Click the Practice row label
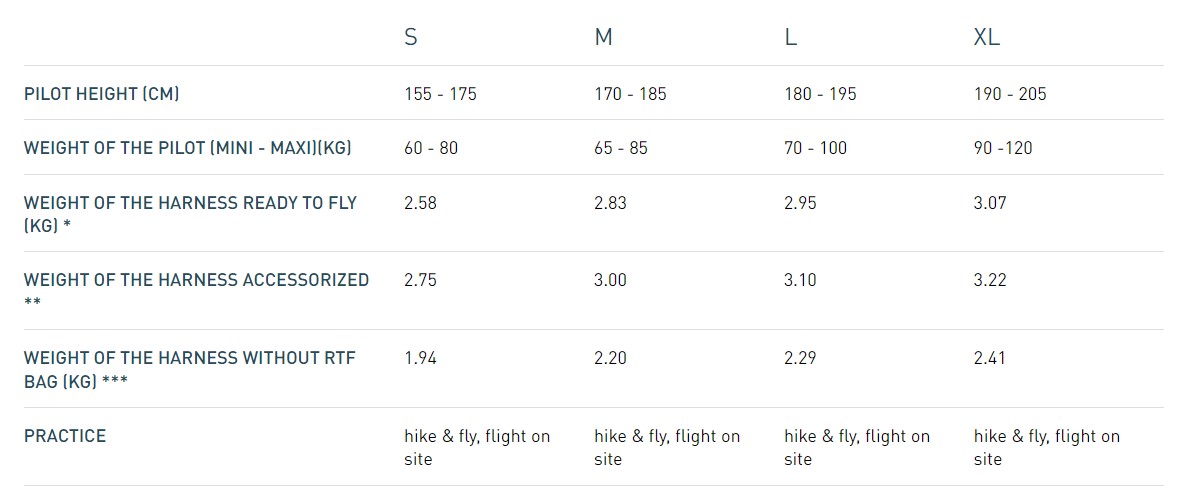 65,436
